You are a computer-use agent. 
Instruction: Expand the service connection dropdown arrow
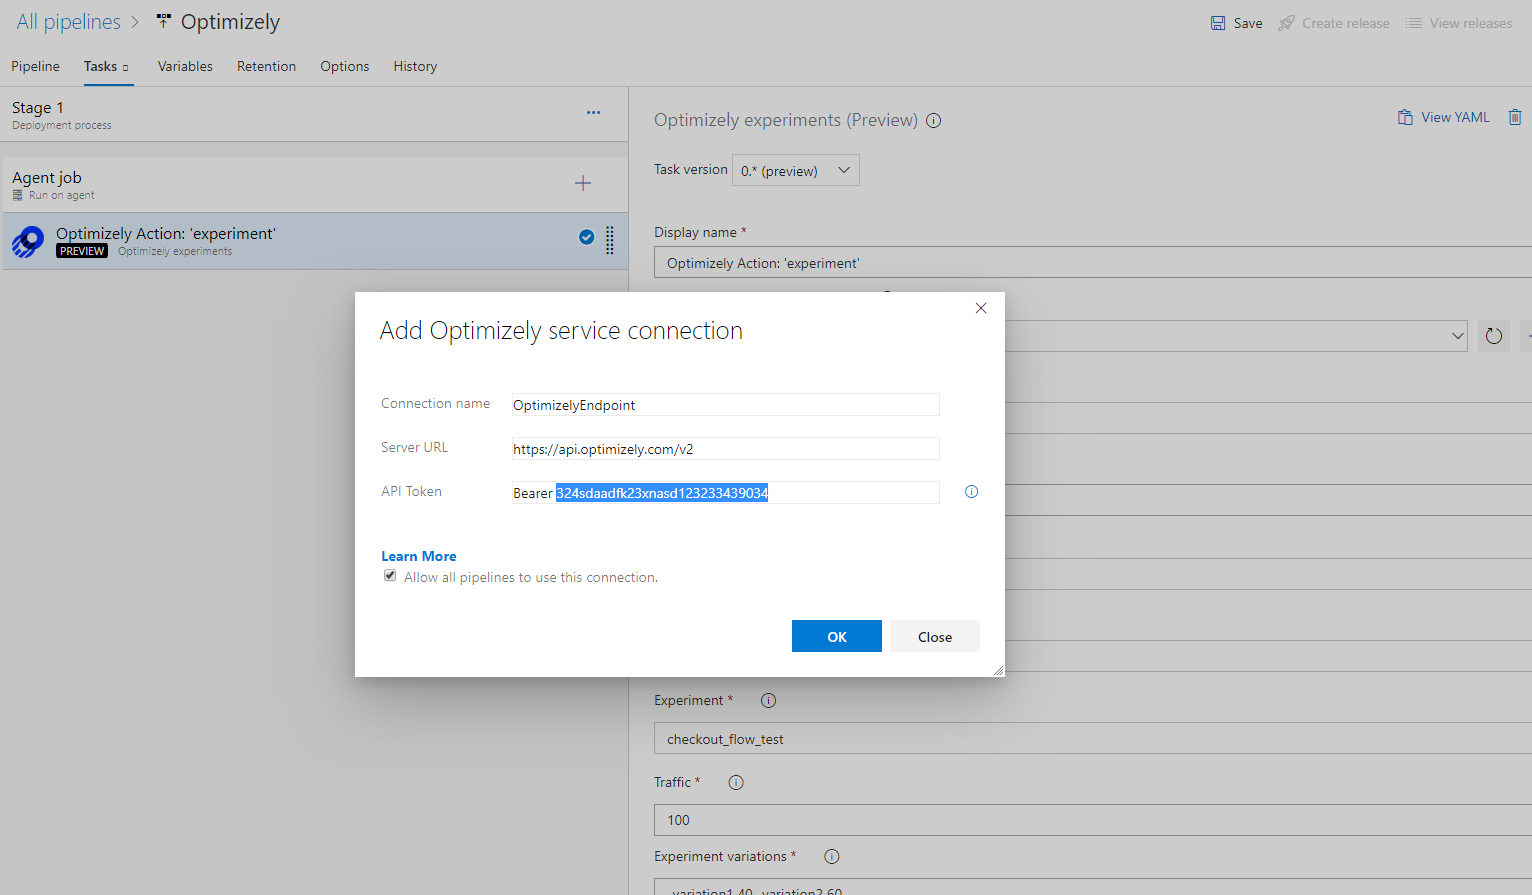pyautogui.click(x=1458, y=336)
